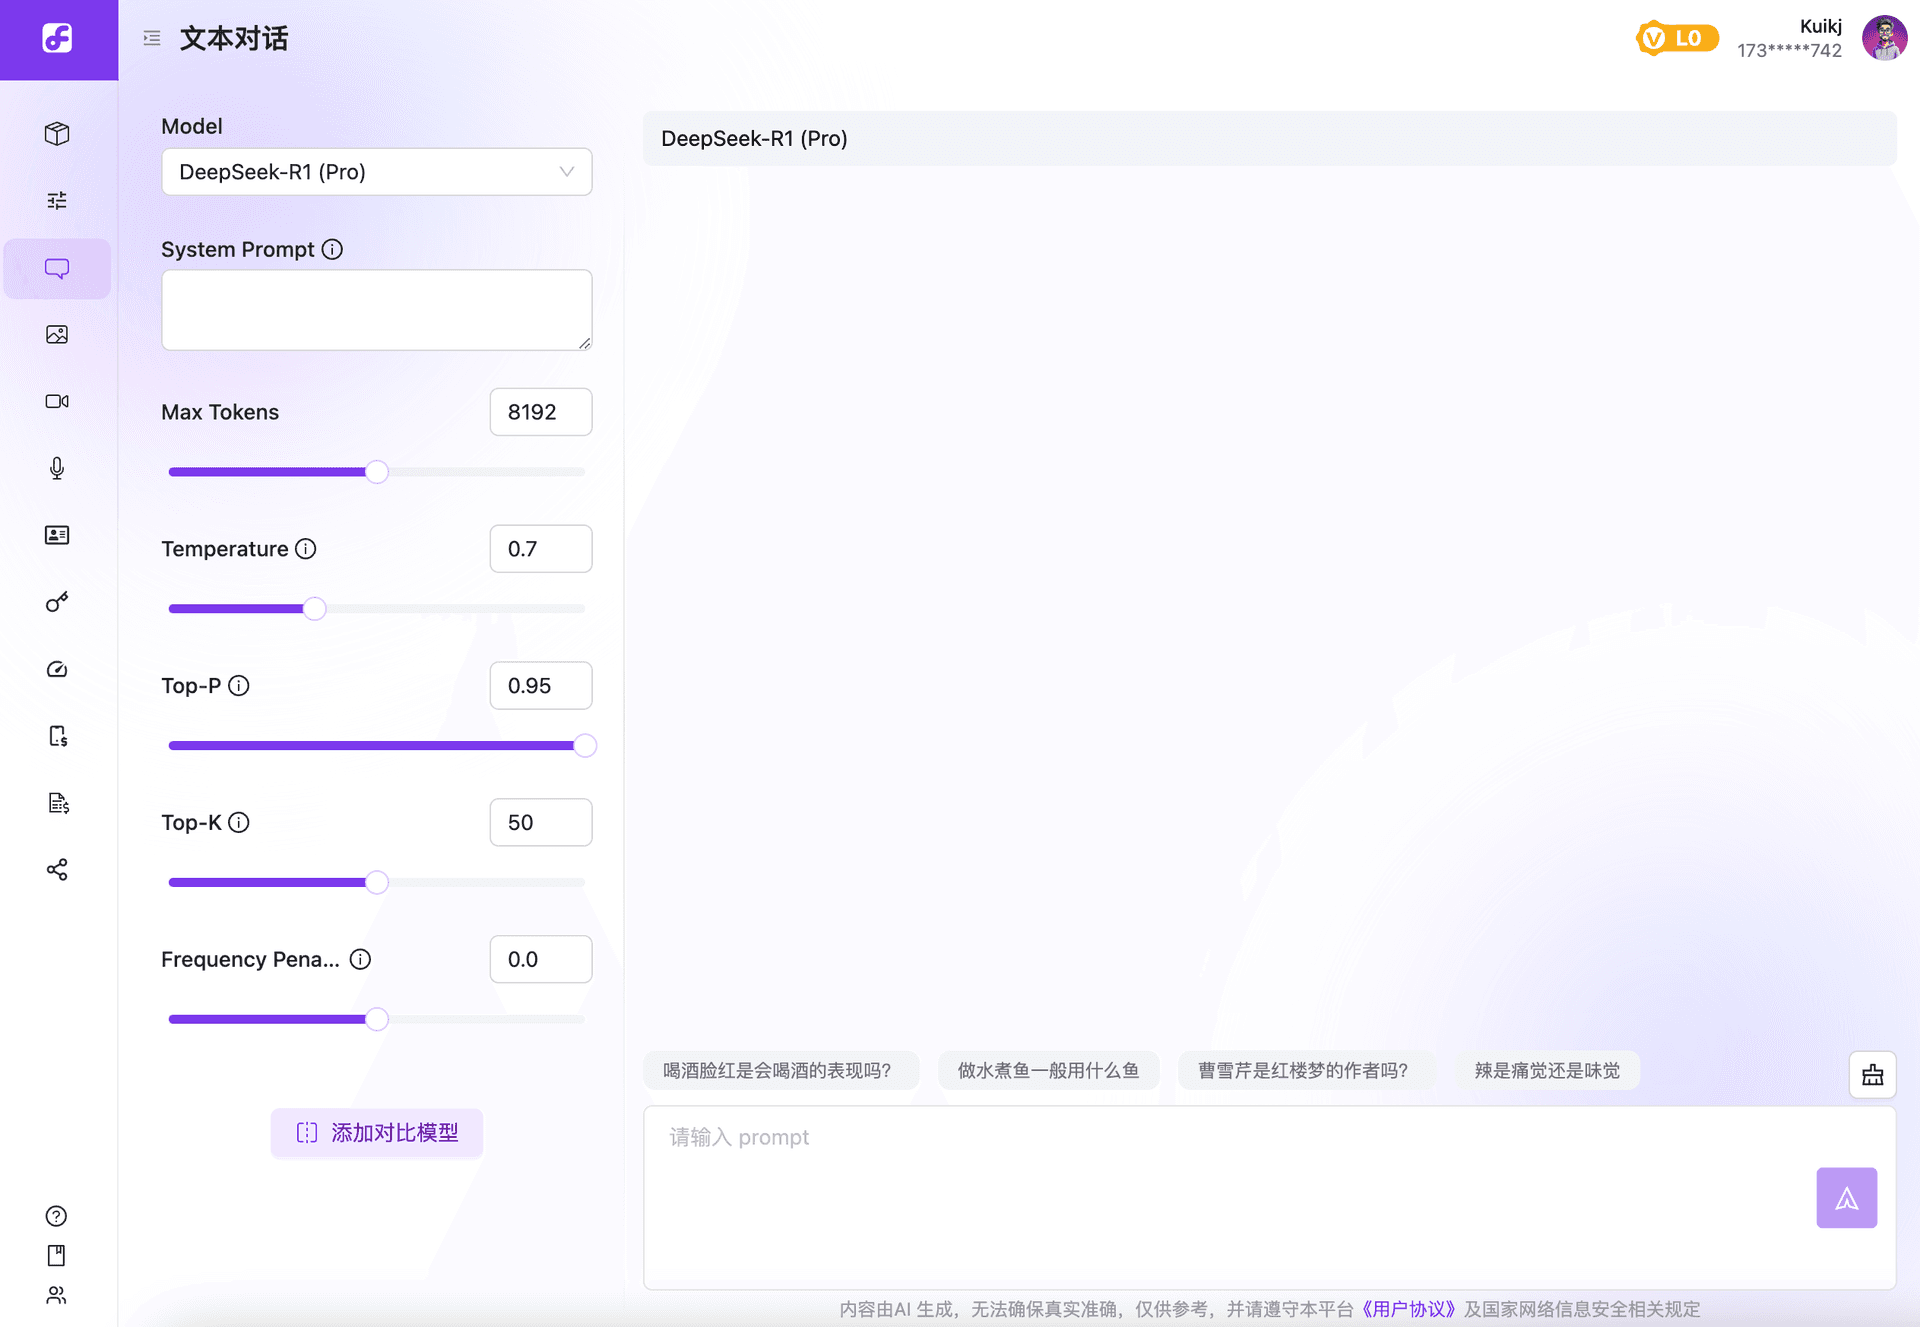Click the Top-K slider handle
The image size is (1920, 1327).
(x=376, y=883)
